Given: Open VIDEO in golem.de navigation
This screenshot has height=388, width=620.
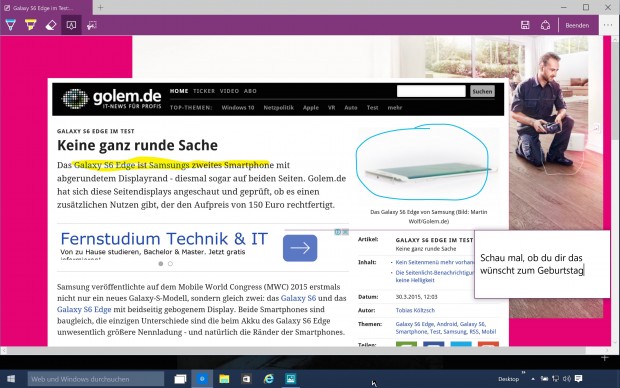Looking at the screenshot, I should pos(229,91).
